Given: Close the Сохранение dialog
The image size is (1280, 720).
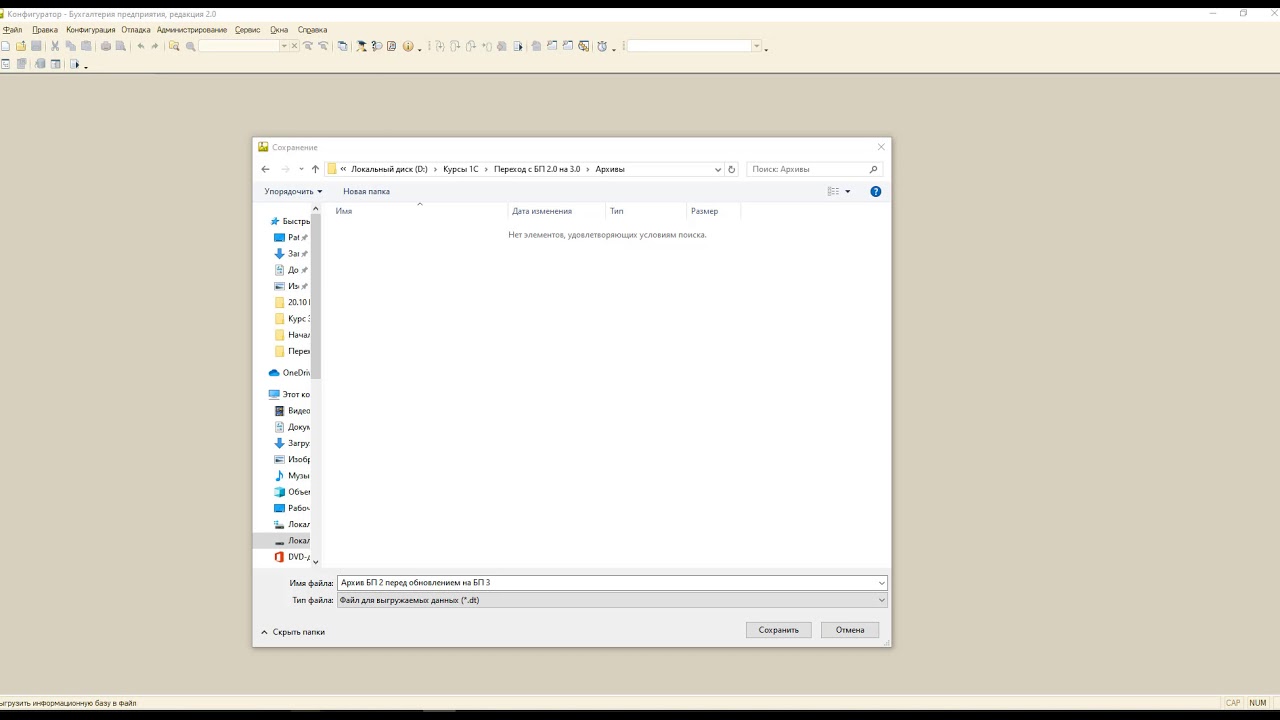Looking at the screenshot, I should [x=881, y=147].
